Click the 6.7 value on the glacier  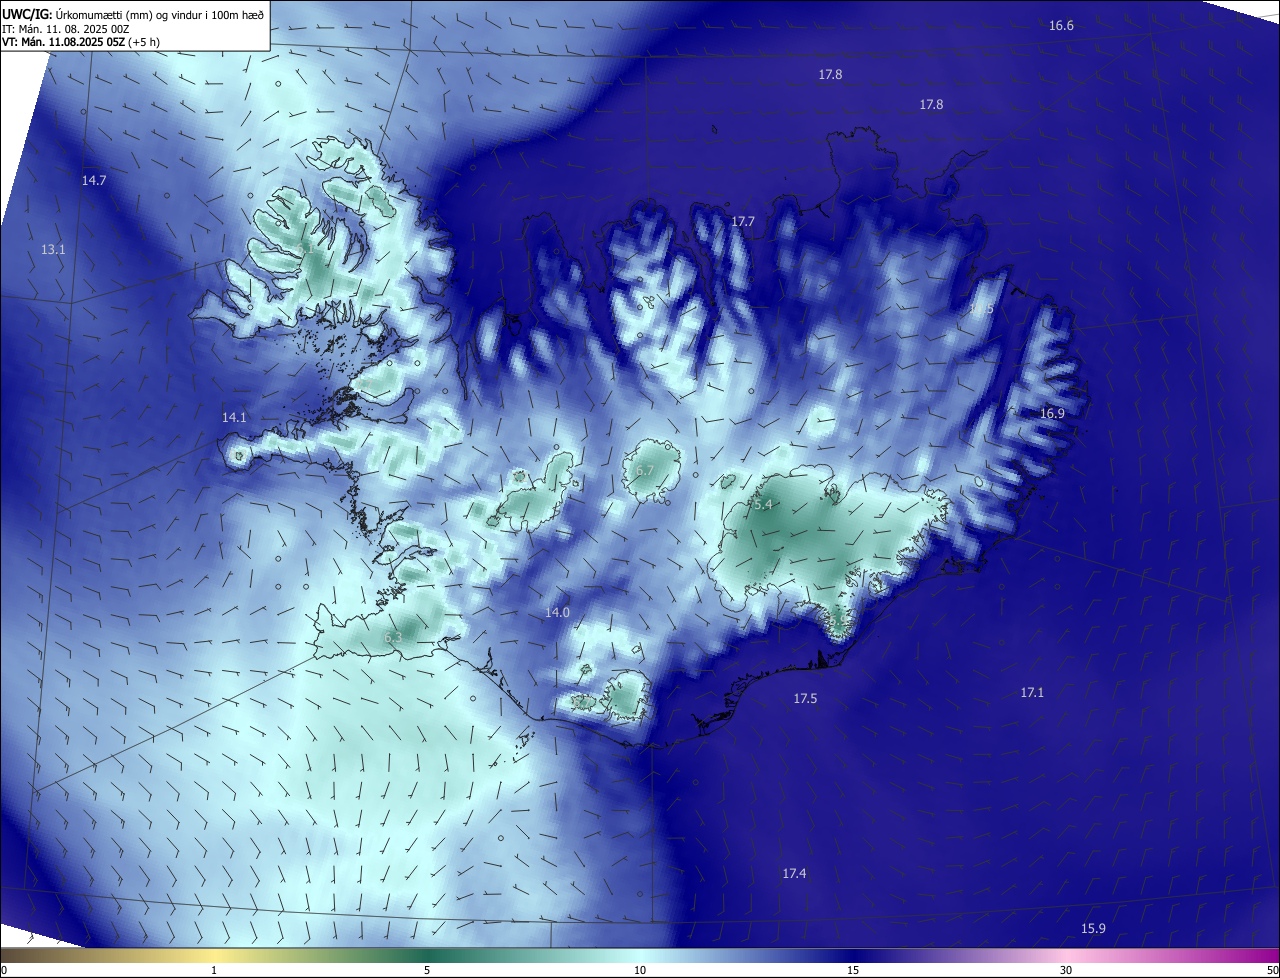point(645,471)
